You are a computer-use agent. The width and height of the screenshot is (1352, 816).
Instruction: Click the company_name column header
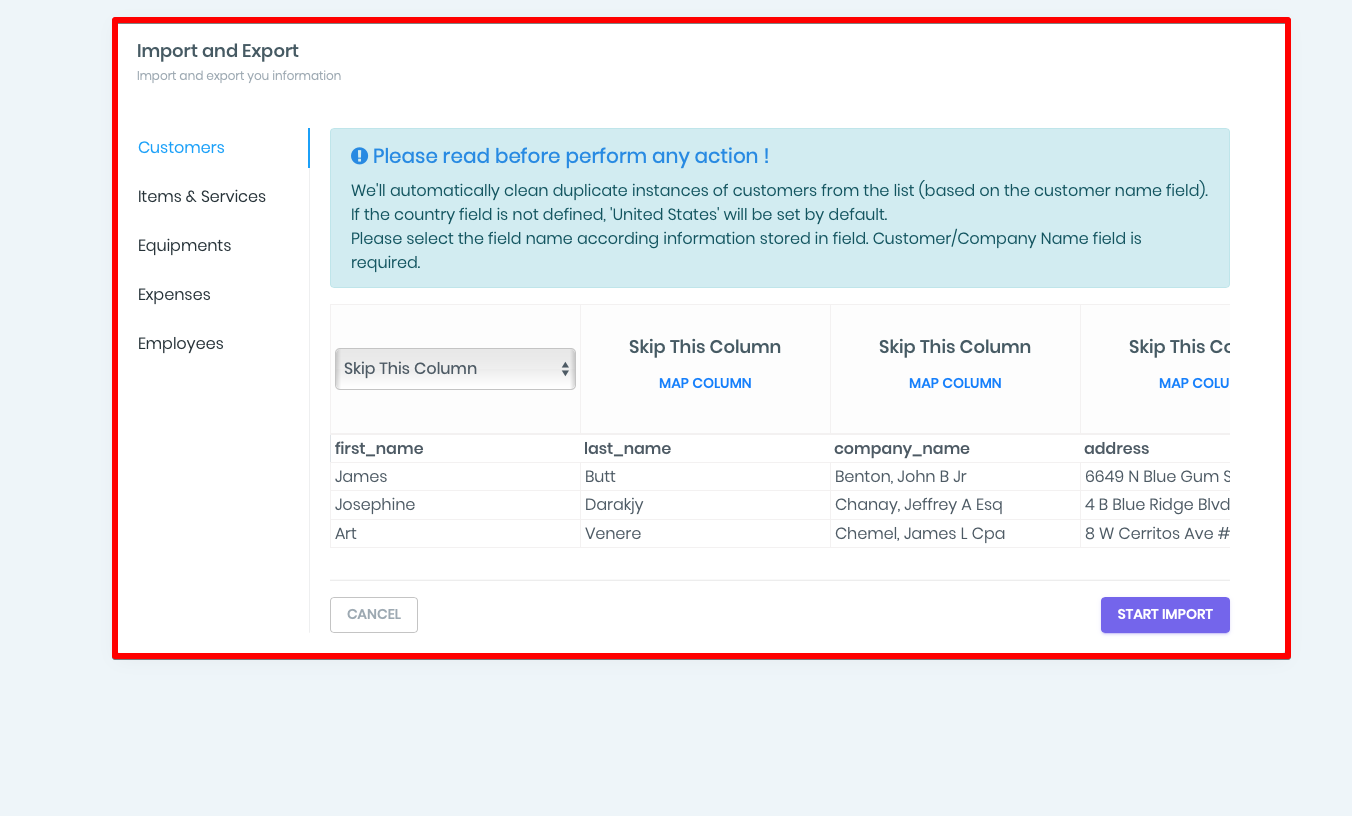click(955, 449)
